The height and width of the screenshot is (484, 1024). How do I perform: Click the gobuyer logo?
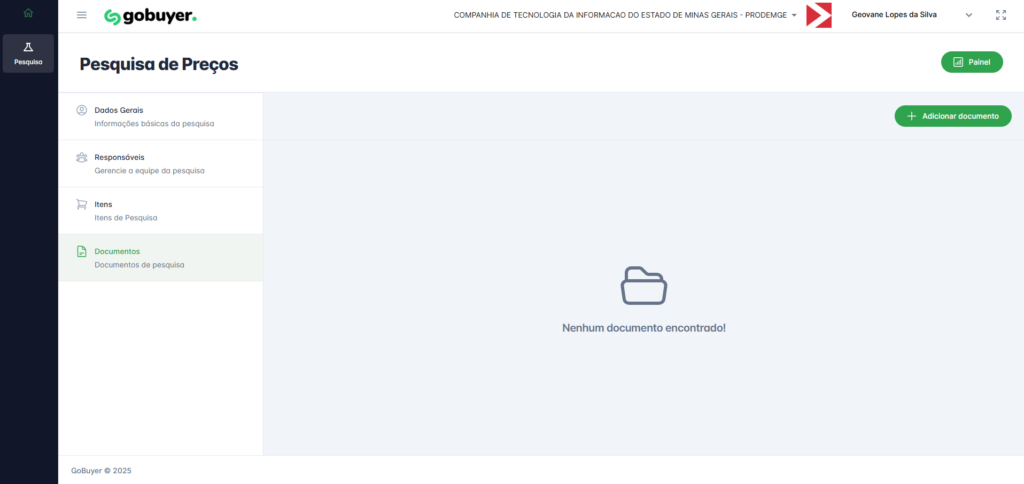[x=150, y=16]
